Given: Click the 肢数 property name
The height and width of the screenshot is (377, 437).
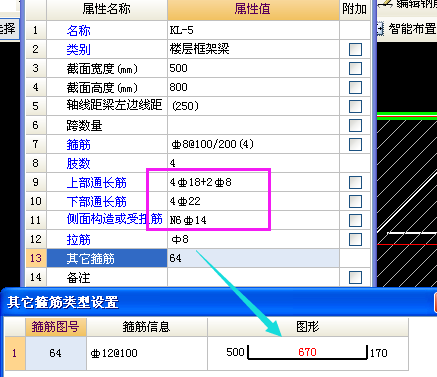Looking at the screenshot, I should point(78,164).
